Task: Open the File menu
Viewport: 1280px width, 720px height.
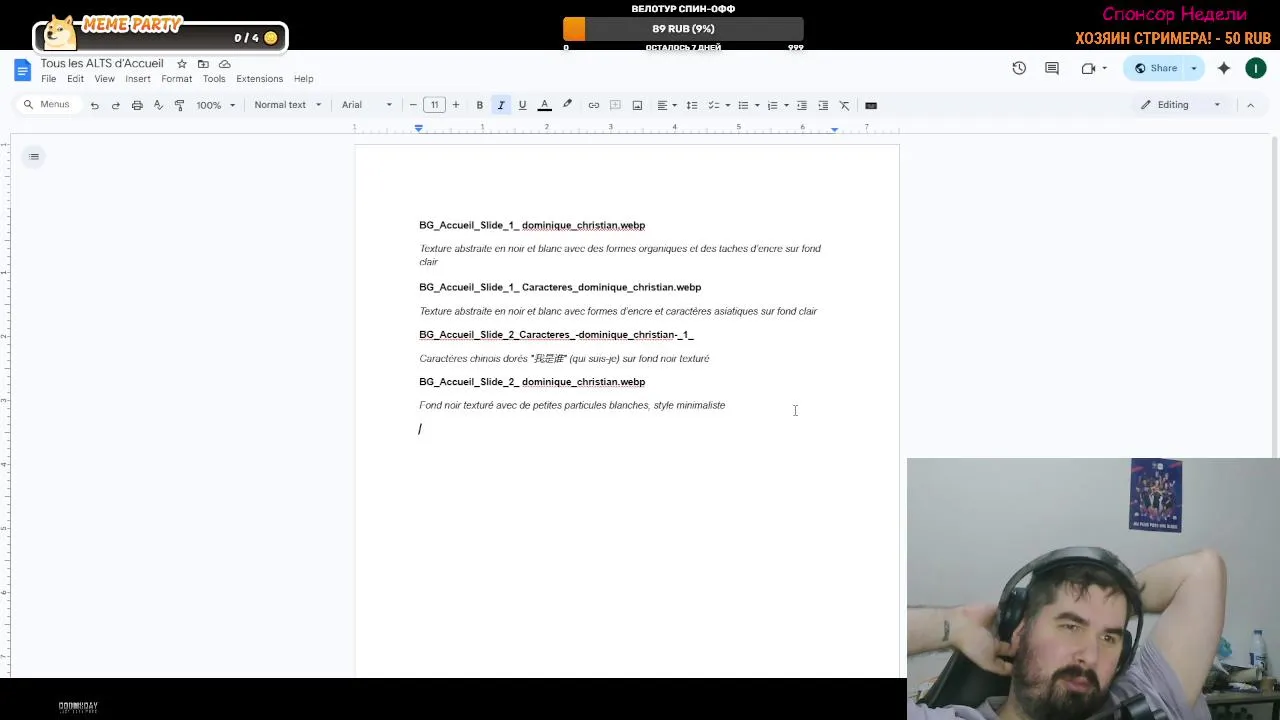Action: click(x=48, y=79)
